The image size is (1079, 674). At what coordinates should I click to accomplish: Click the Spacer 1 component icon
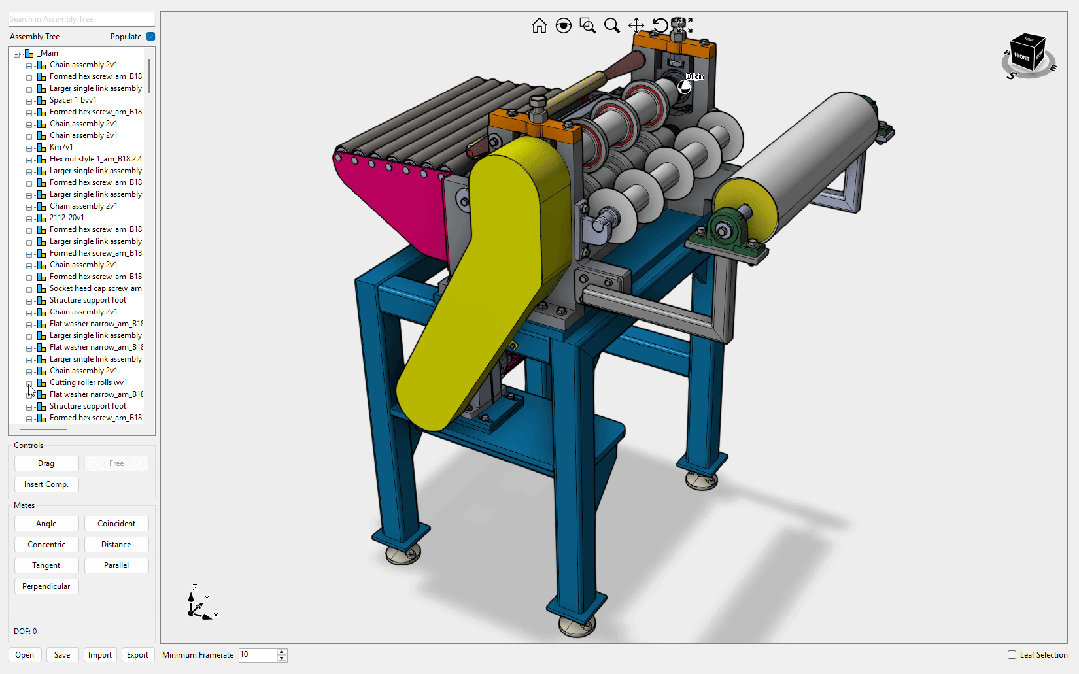point(41,101)
